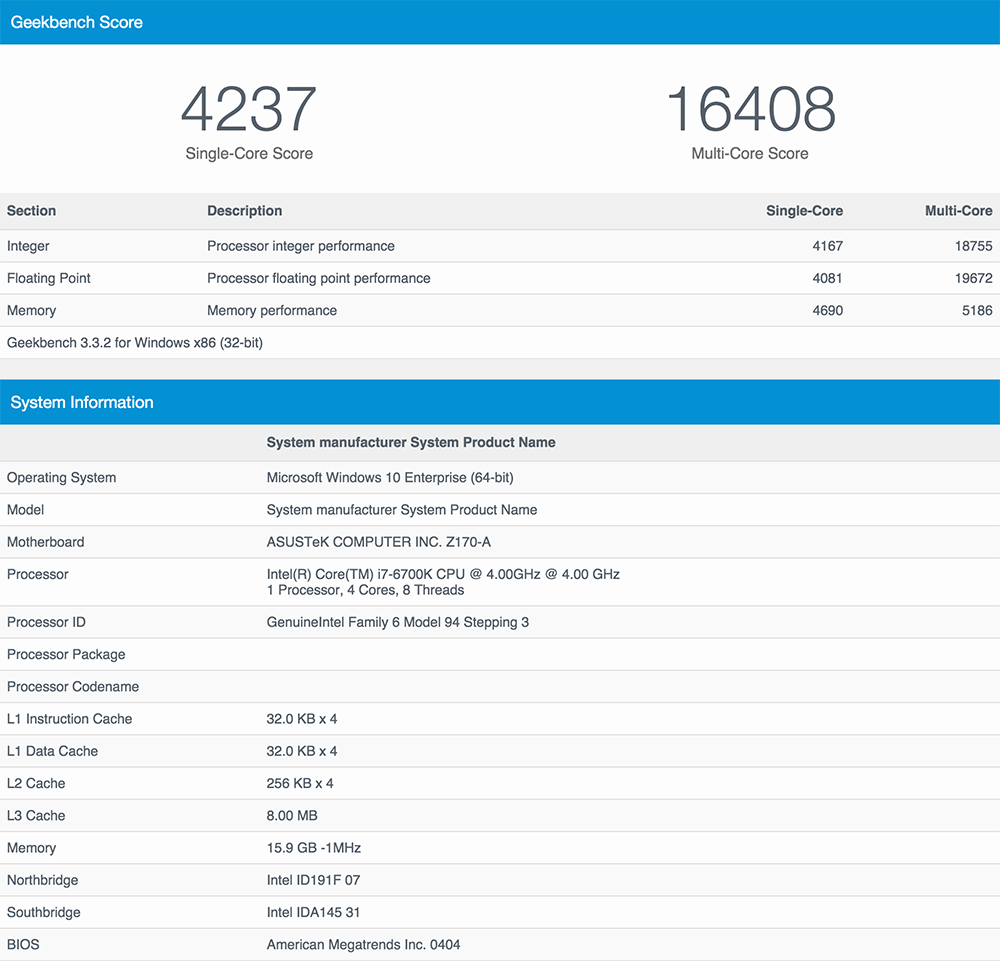Click 'GenuineIntel Family 6 Model 94 Stepping 3'
Screen dimensions: 1000x961
[x=397, y=622]
